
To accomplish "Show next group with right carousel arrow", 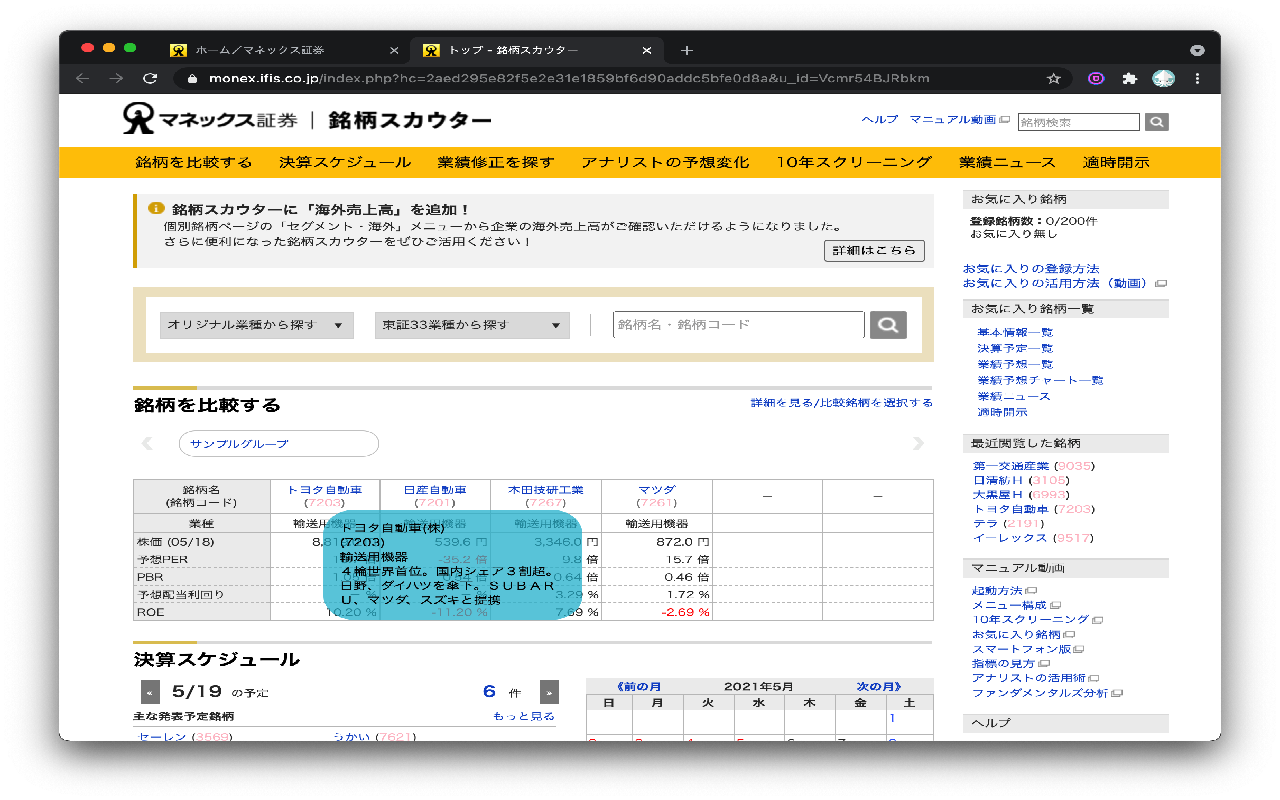I will [918, 443].
